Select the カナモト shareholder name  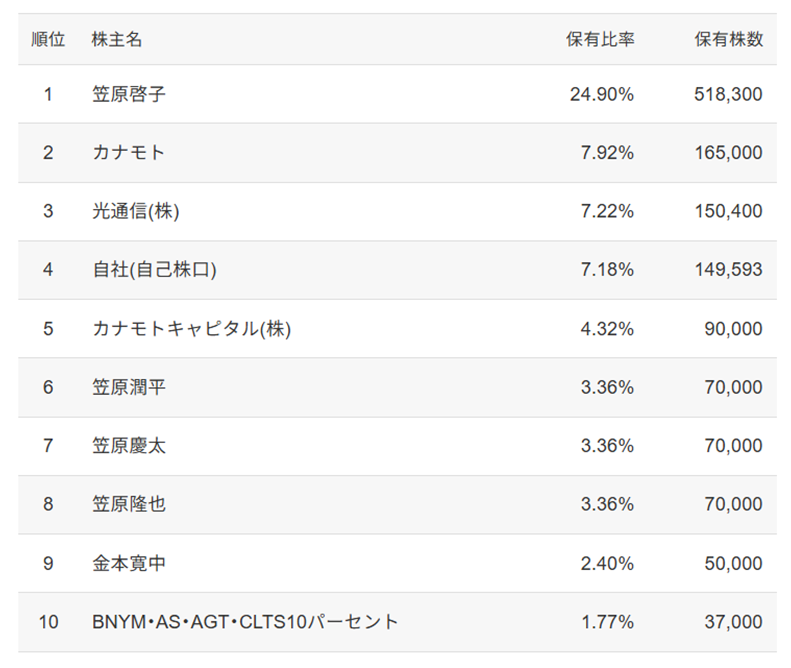coord(128,153)
